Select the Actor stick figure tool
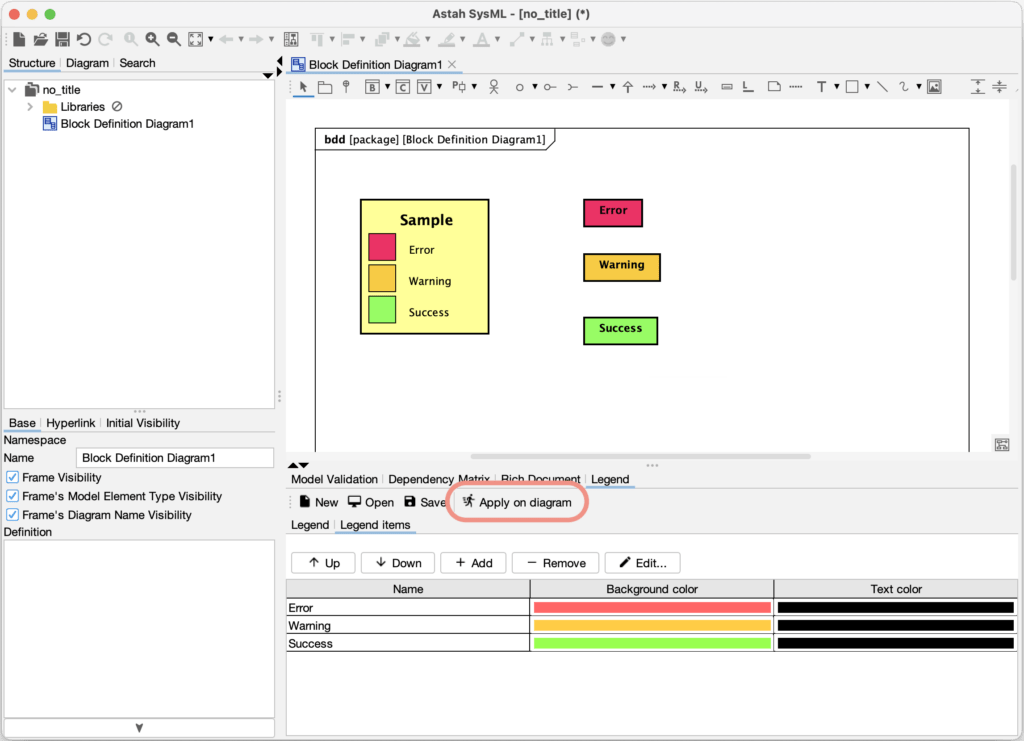The image size is (1024, 741). [x=493, y=87]
